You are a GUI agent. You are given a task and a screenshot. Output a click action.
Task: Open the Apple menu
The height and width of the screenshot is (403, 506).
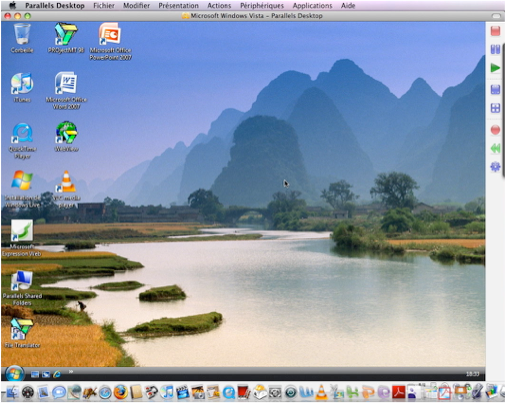pyautogui.click(x=13, y=5)
